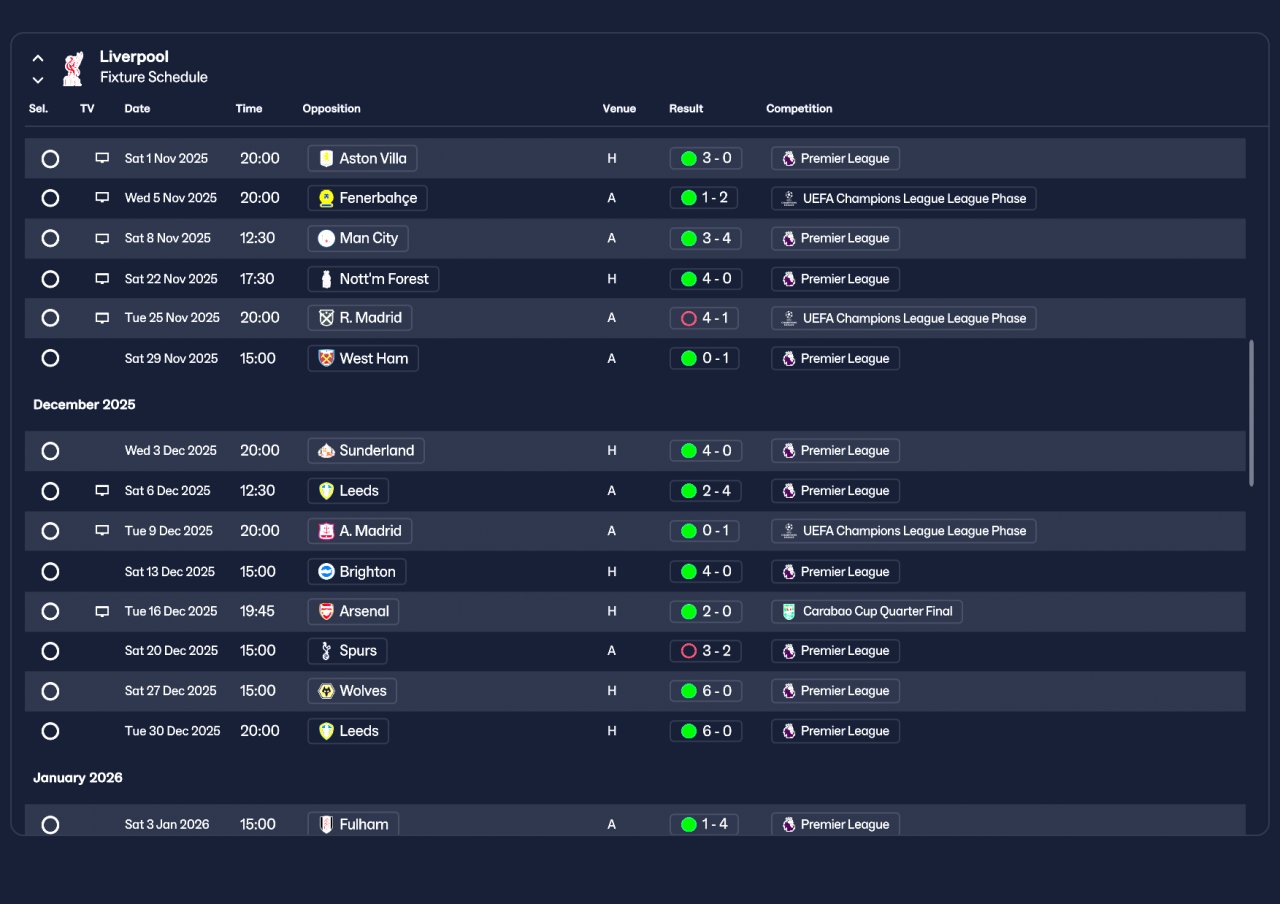The height and width of the screenshot is (904, 1280).
Task: Click the Man City club badge
Action: coord(326,238)
